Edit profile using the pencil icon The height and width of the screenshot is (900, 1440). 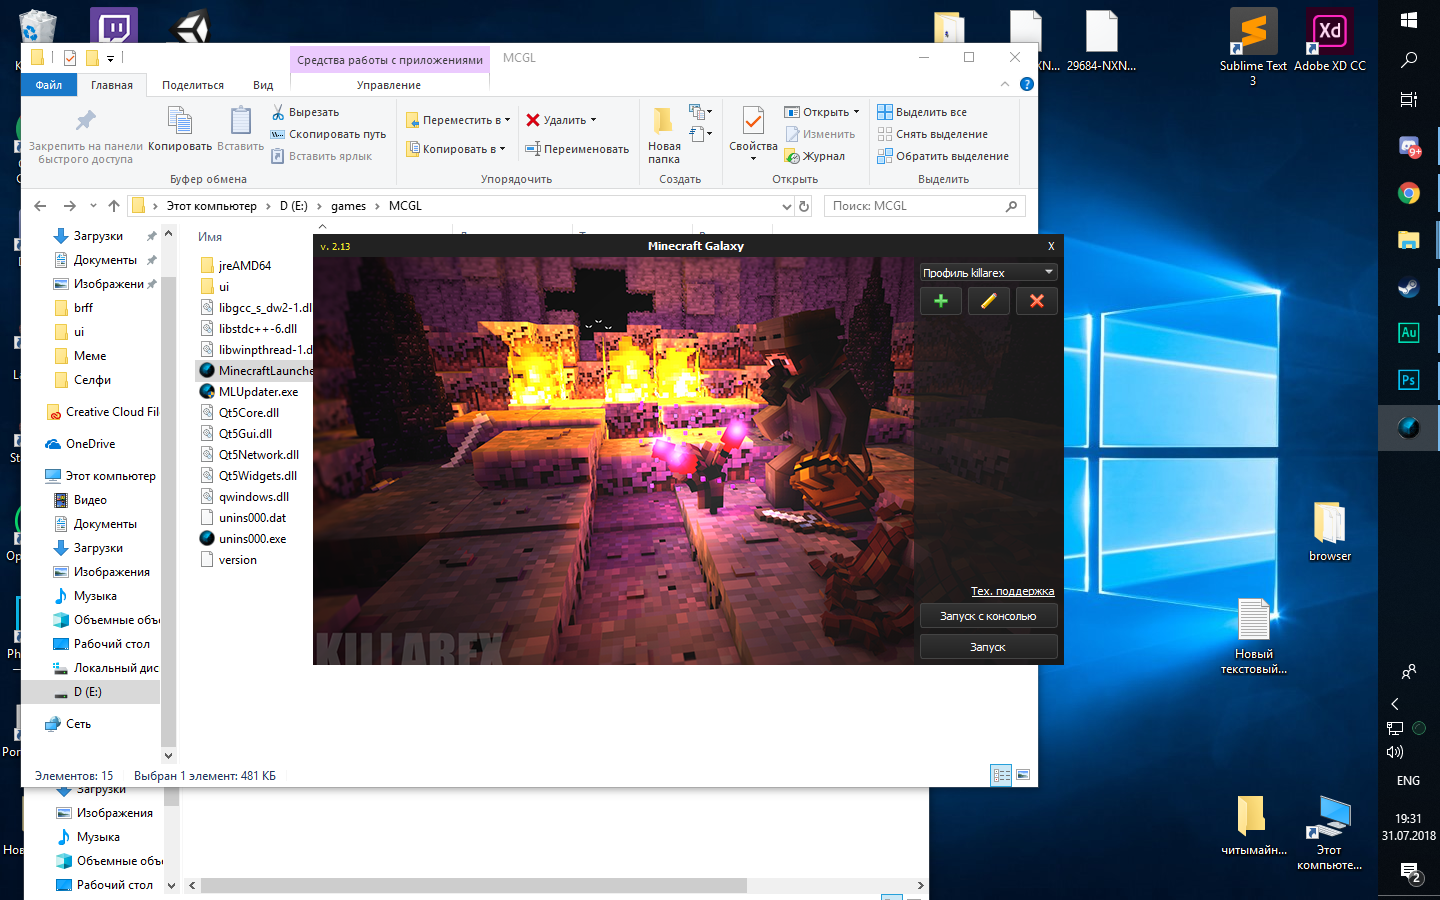(x=988, y=301)
